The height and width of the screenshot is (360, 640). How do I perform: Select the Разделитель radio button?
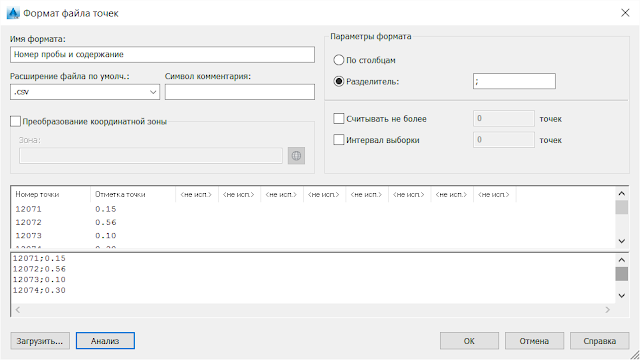[339, 81]
